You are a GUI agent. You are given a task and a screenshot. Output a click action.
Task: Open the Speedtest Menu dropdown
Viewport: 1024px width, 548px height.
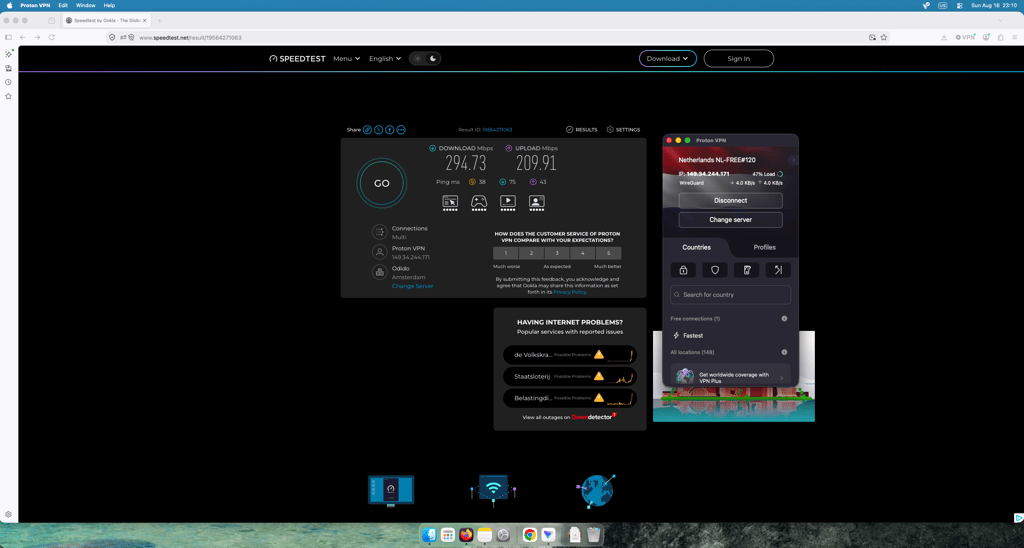click(x=346, y=59)
